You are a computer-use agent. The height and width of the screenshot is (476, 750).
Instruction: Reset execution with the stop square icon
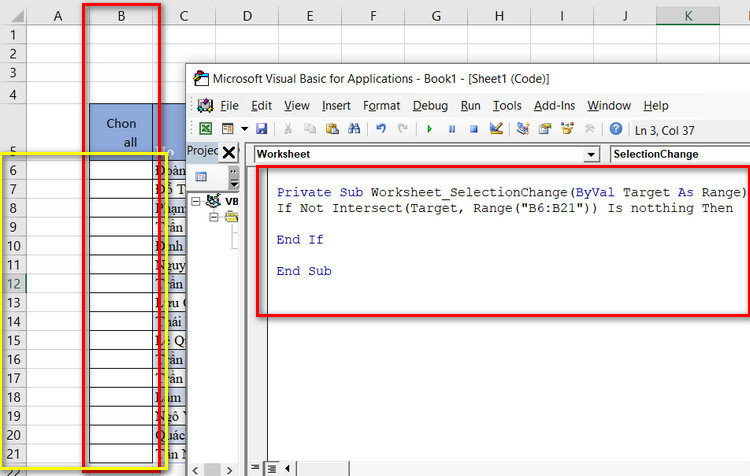474,129
